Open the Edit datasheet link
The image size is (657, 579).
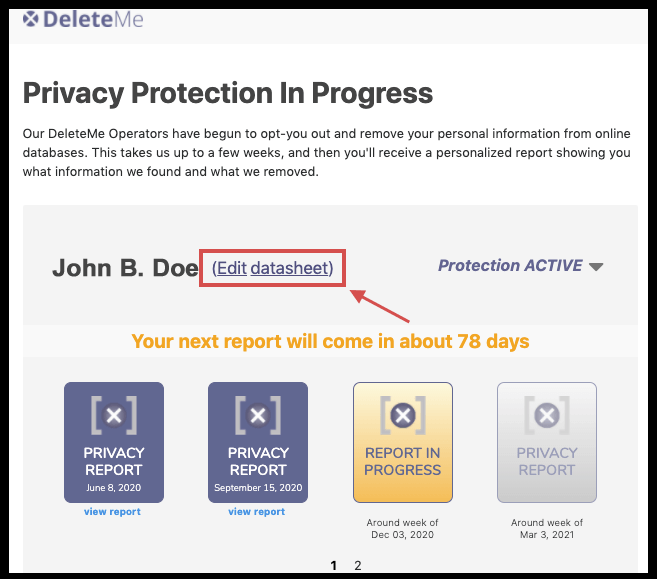coord(273,268)
